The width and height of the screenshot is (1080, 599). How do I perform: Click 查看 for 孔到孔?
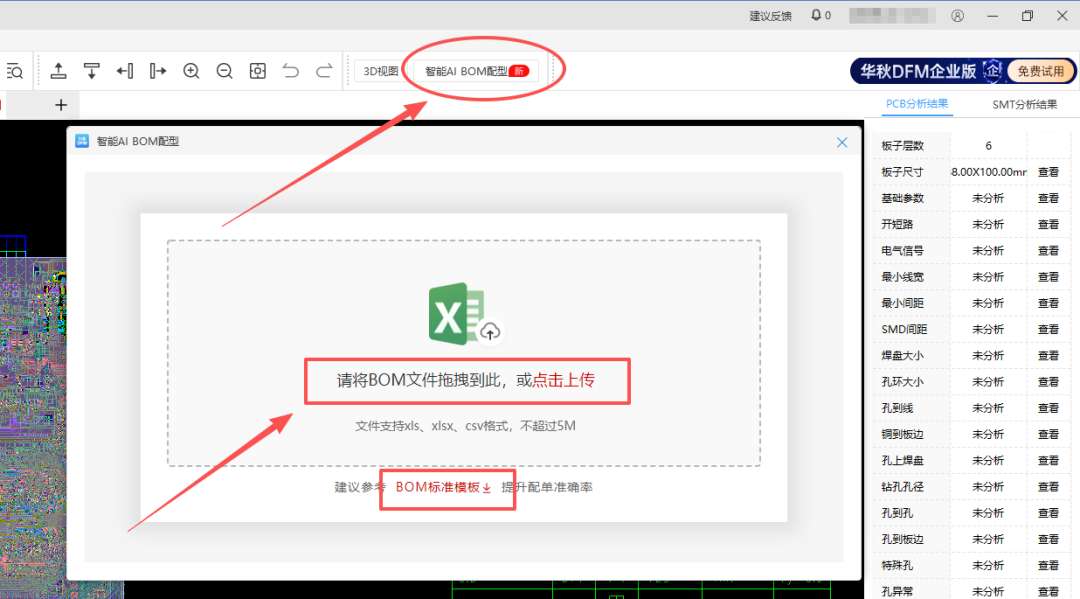coord(1048,513)
